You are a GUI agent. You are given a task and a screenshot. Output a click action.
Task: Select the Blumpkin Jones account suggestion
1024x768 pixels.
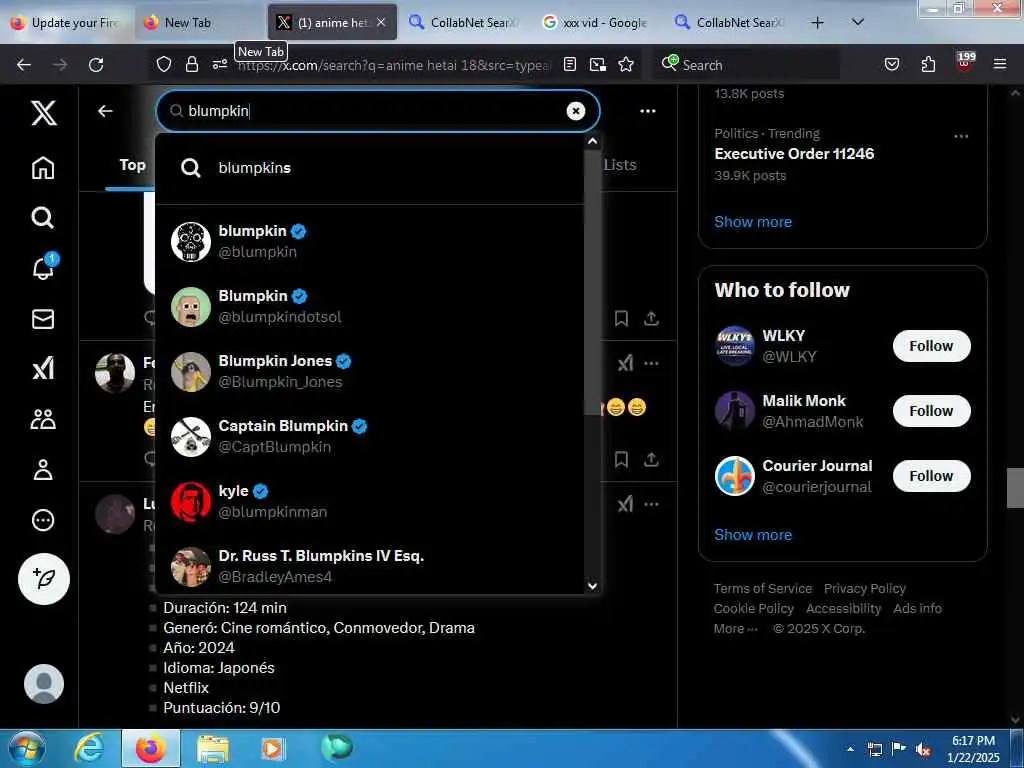[369, 371]
